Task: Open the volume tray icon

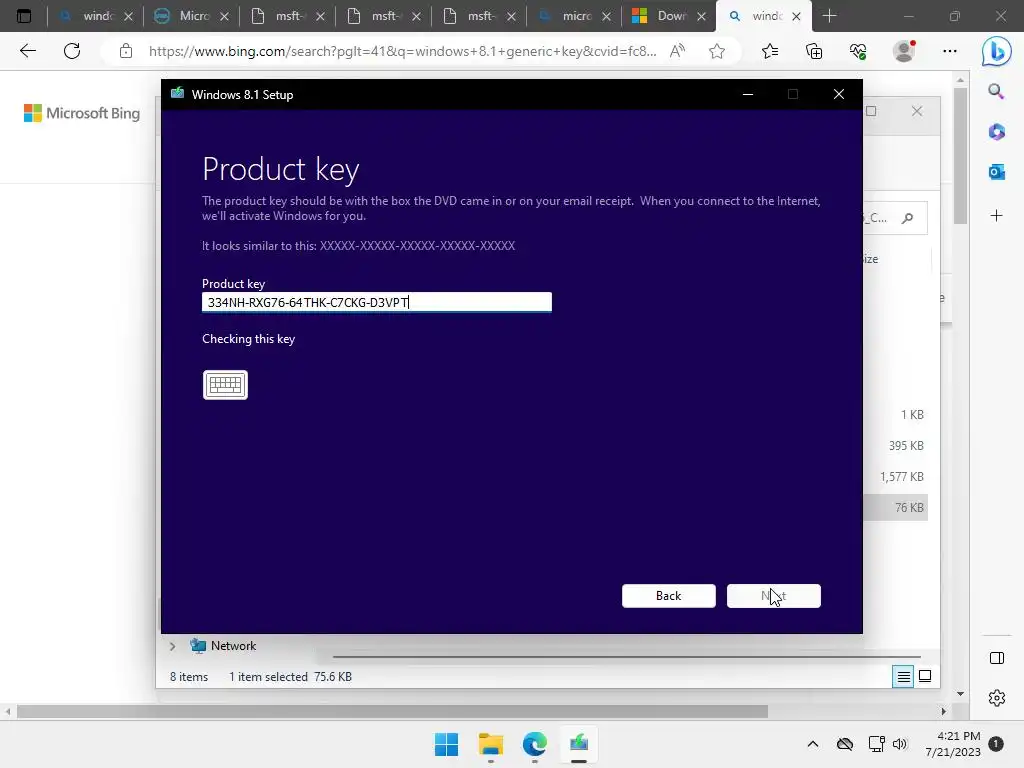Action: point(900,744)
